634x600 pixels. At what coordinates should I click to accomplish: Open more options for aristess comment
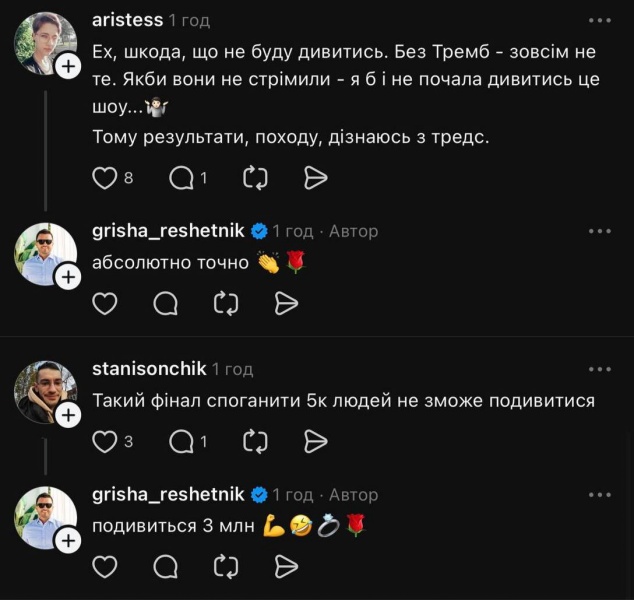(x=599, y=20)
